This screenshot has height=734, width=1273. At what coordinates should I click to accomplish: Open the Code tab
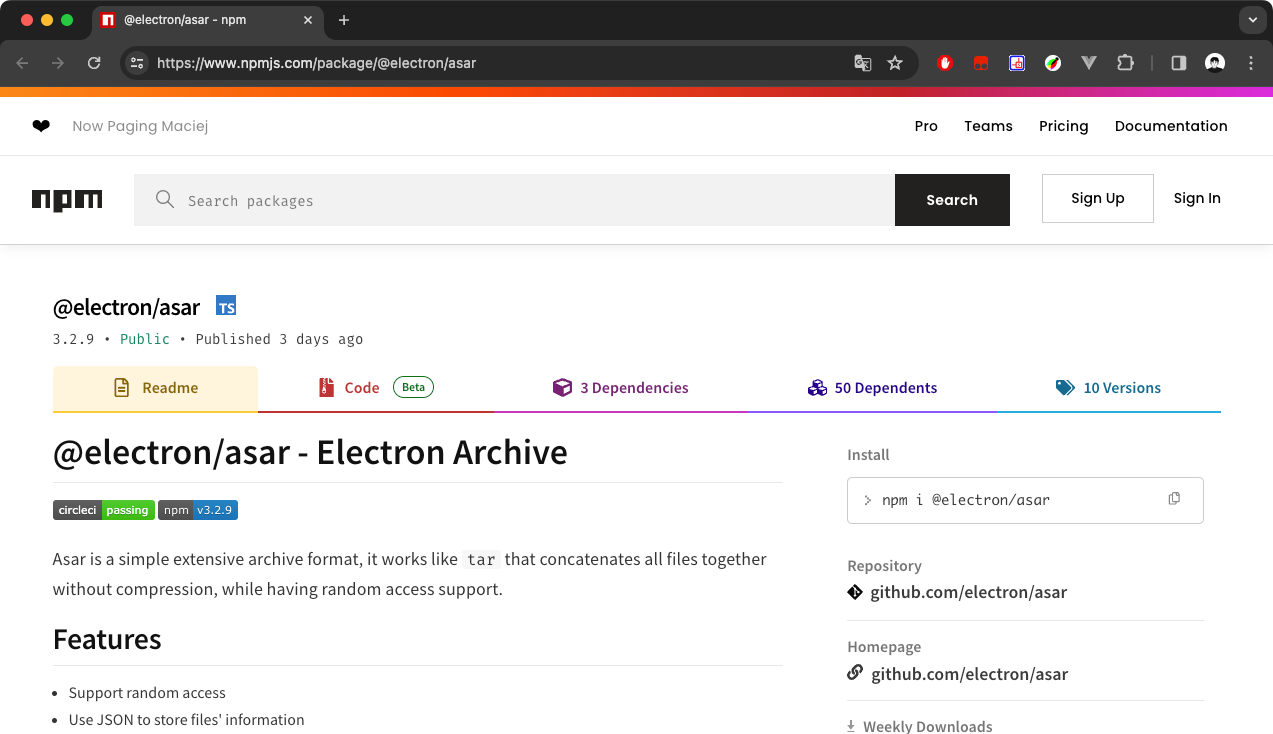[376, 388]
